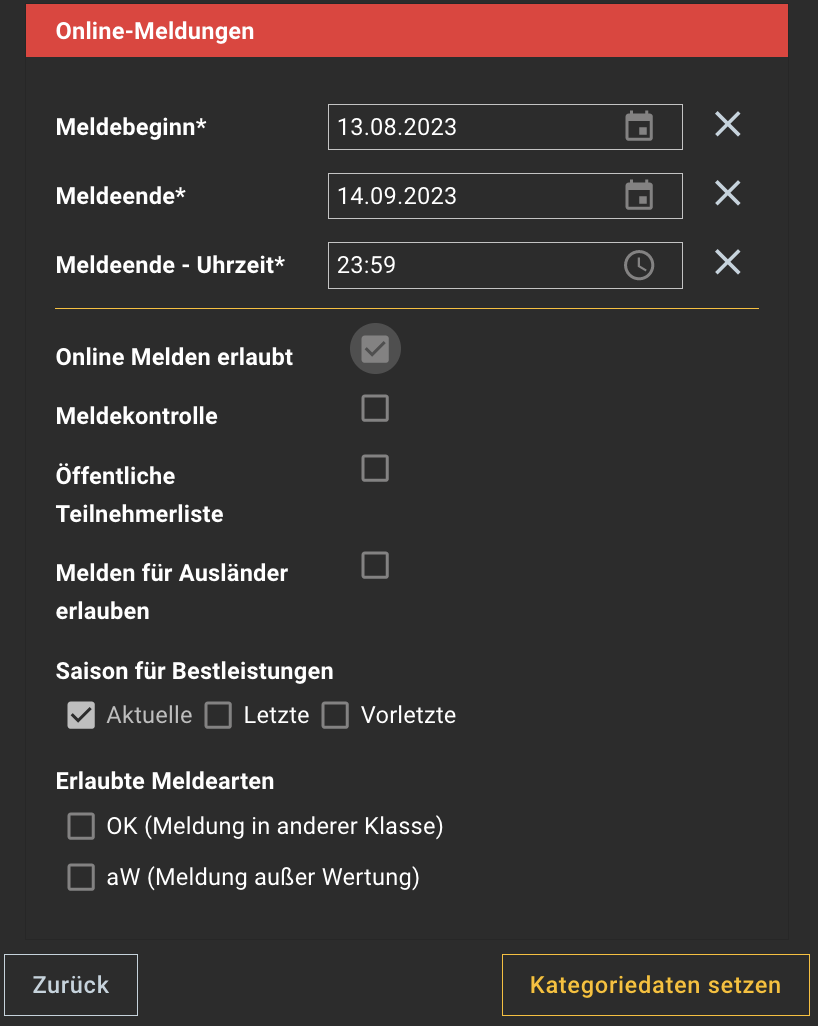Enable Meldekontrolle checkbox
This screenshot has height=1026, width=818.
point(375,409)
